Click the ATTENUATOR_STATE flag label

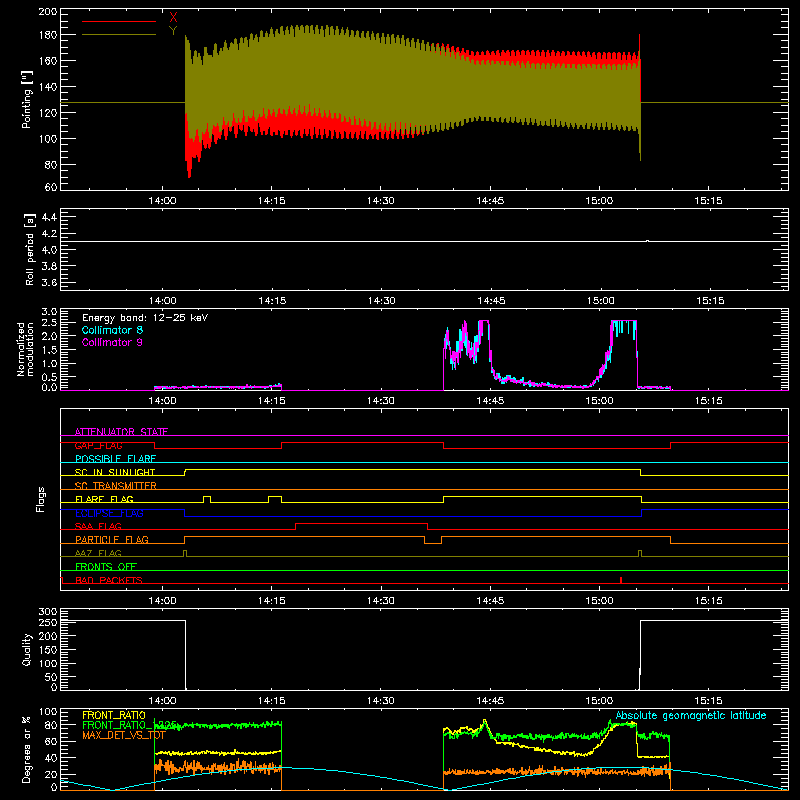point(121,432)
